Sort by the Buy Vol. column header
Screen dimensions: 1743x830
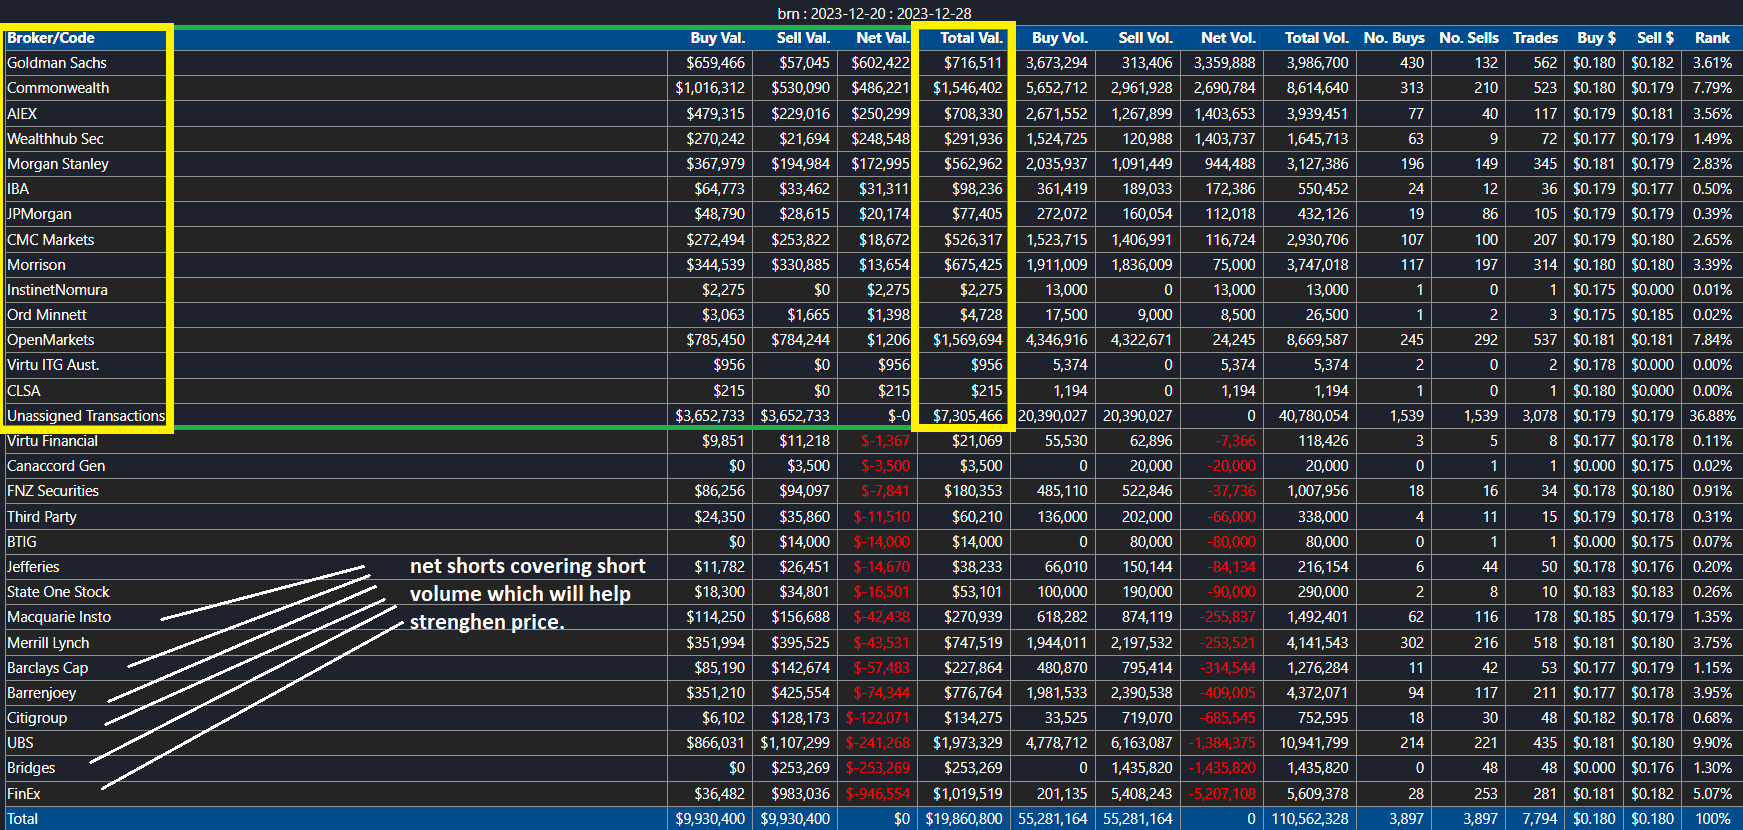pos(1059,38)
